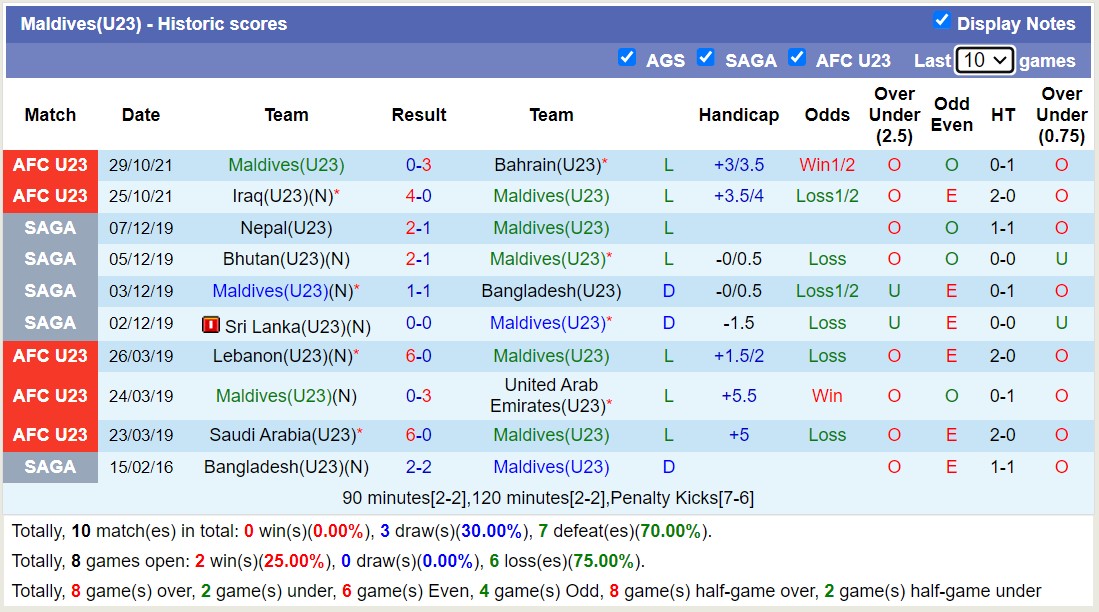The width and height of the screenshot is (1099, 612).
Task: Select Nepal(U23) team link
Action: 286,228
